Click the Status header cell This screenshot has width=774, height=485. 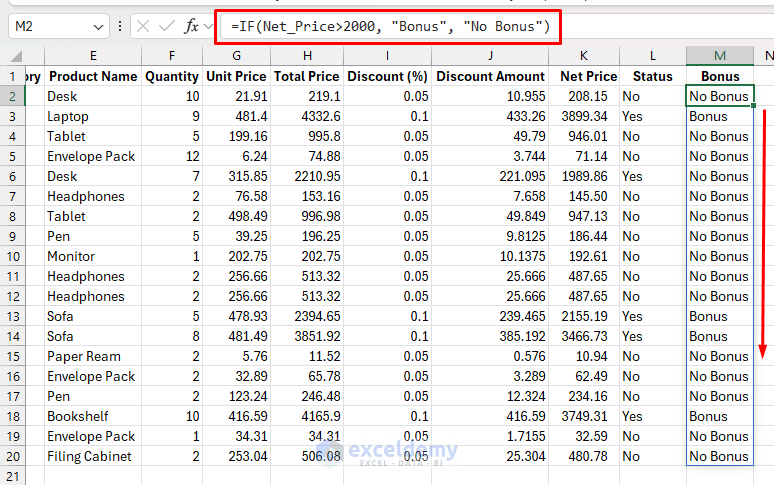click(x=653, y=76)
